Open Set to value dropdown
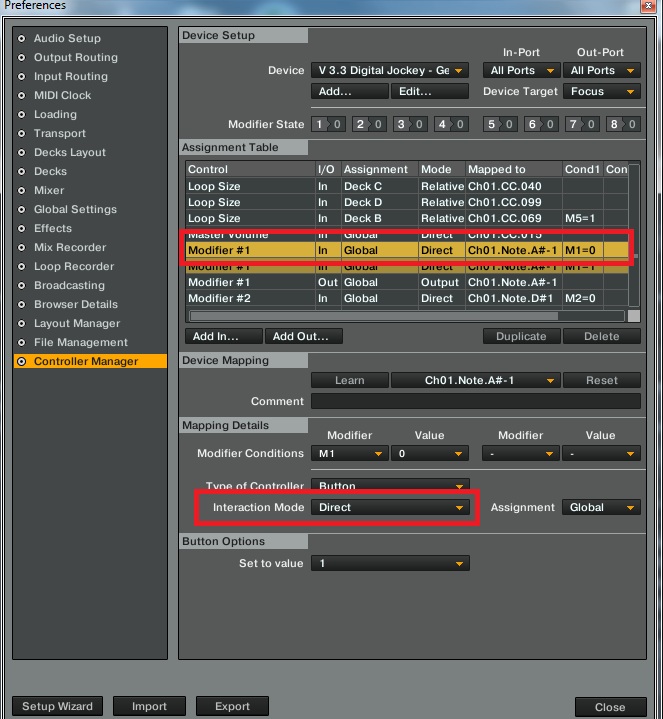 (390, 564)
